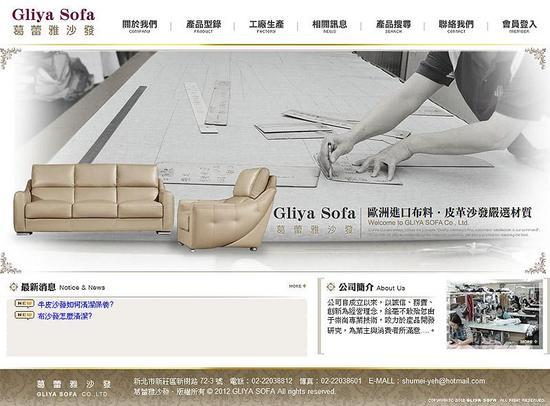The width and height of the screenshot is (550, 406).
Task: Go to the 聯絡我們 Contact page
Action: (456, 26)
